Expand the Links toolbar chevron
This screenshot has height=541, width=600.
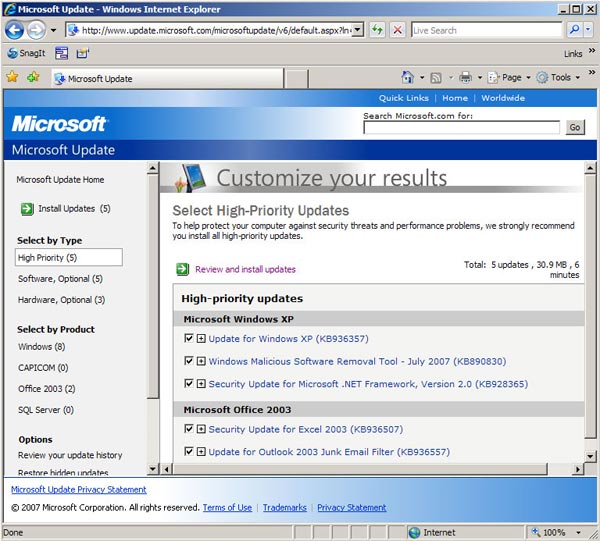[592, 51]
